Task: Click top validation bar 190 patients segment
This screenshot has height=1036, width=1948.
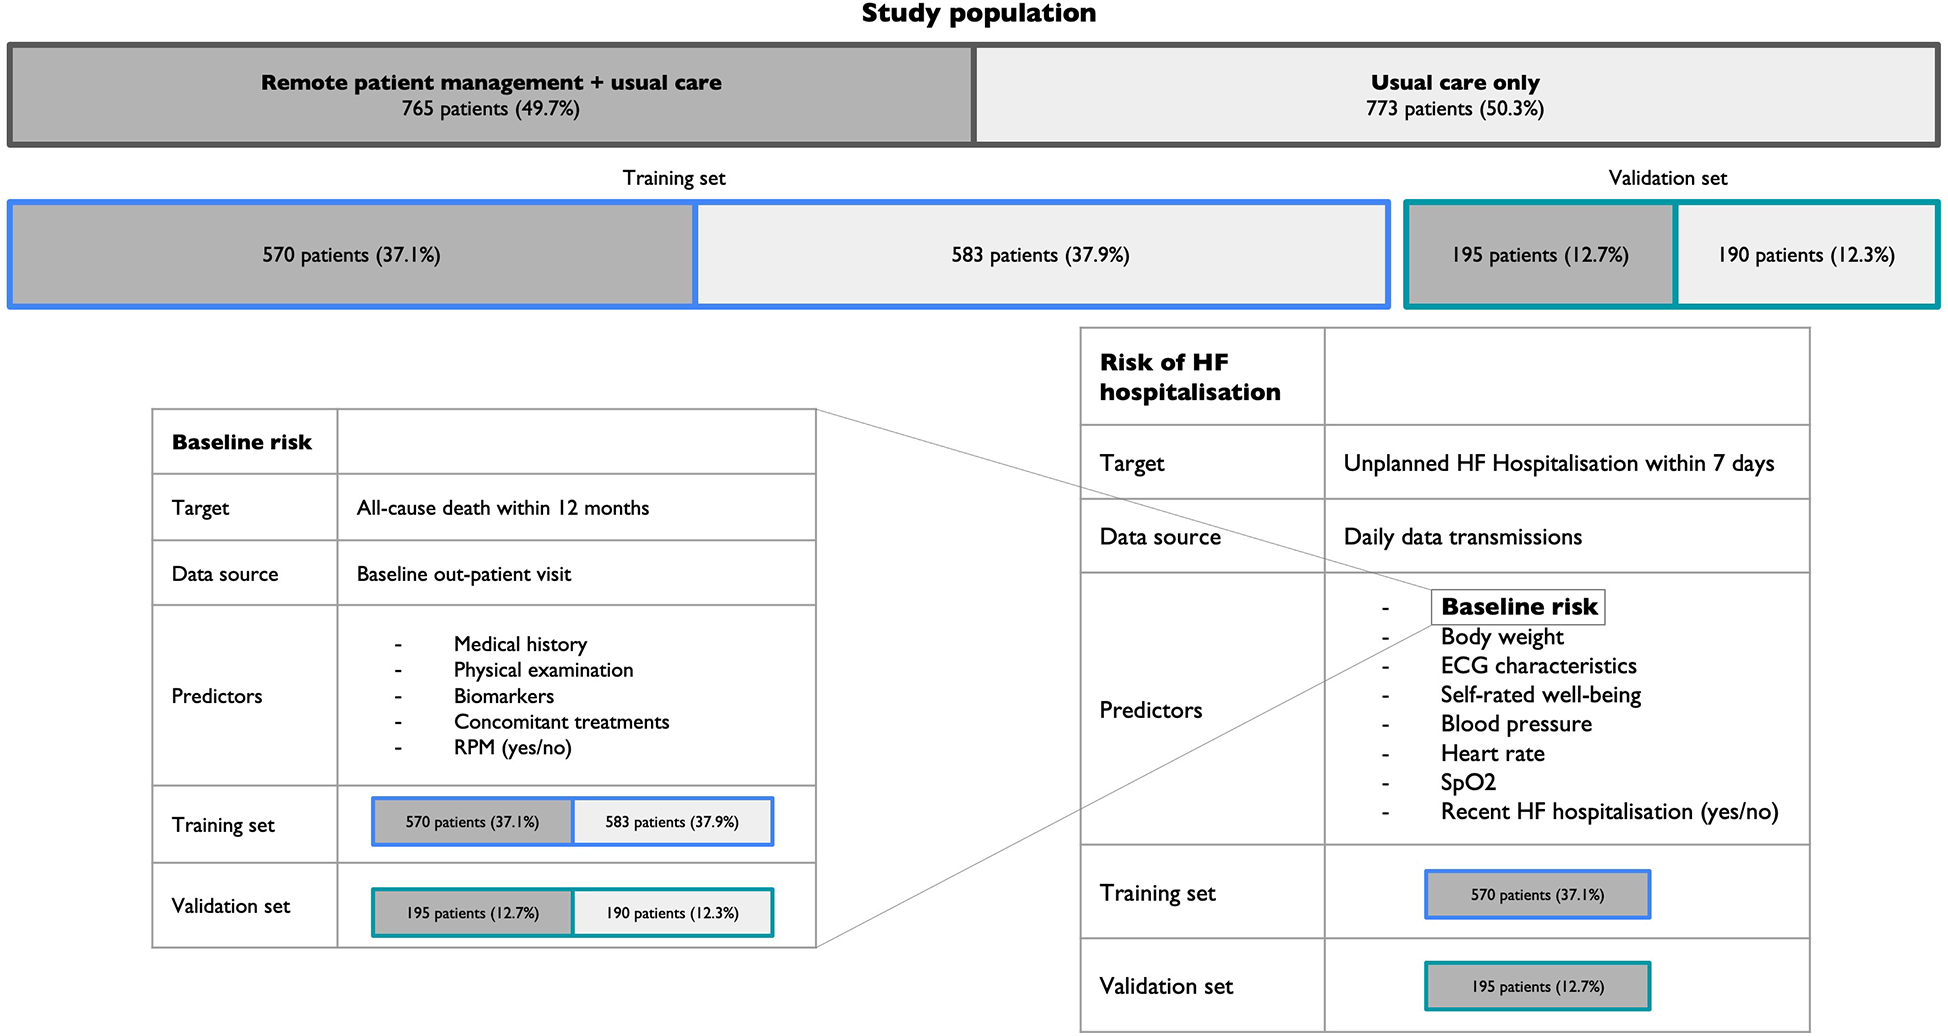Action: point(1806,255)
